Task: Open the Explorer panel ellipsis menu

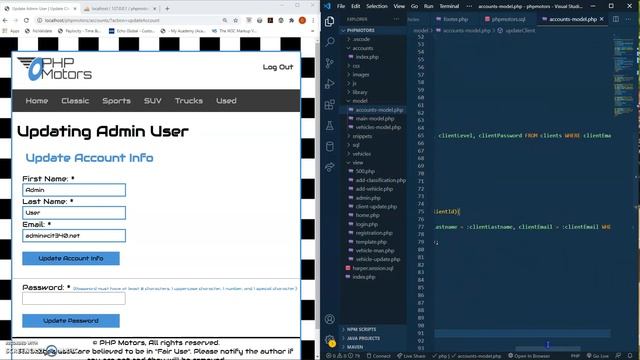Action: click(x=396, y=19)
